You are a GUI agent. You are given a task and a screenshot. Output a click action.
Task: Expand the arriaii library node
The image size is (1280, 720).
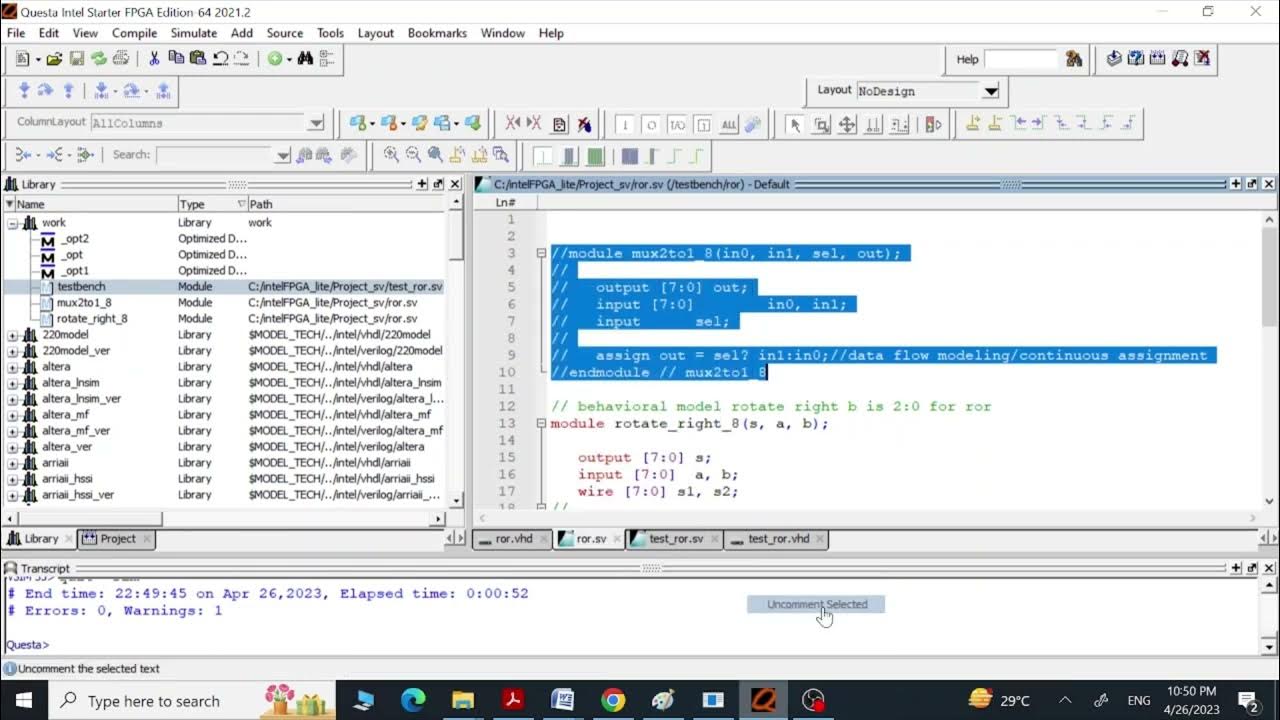point(13,463)
